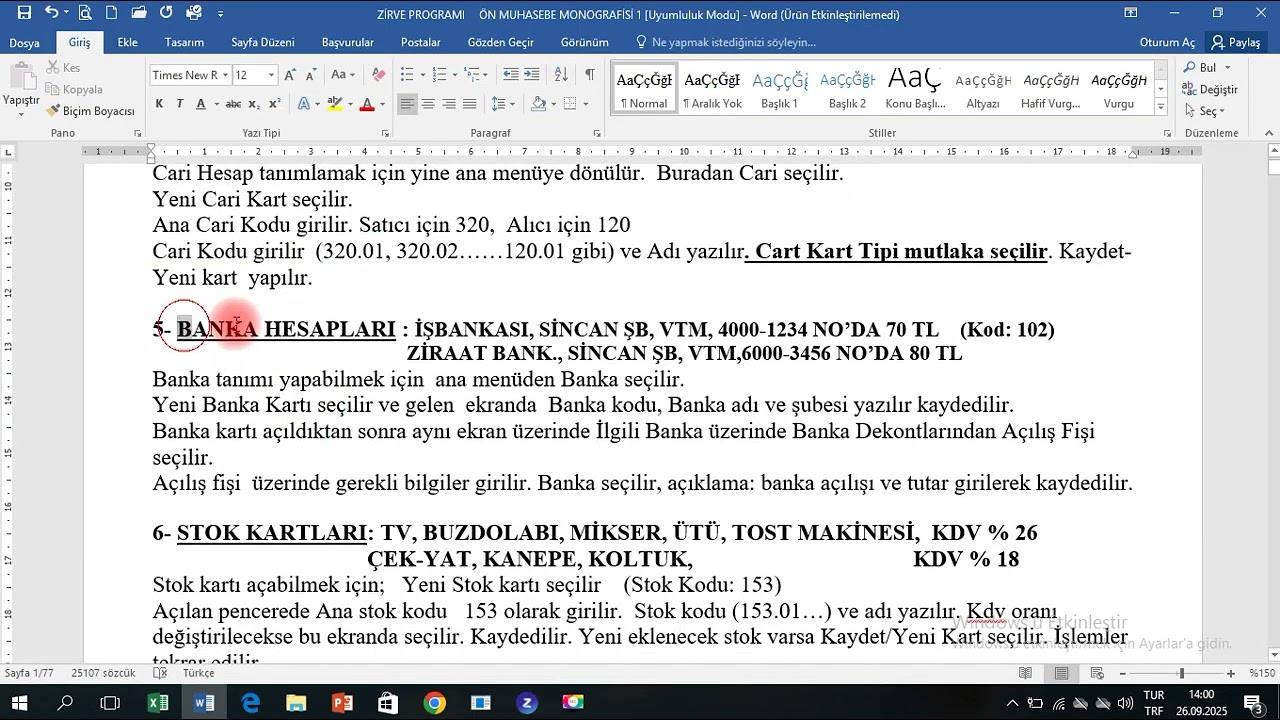Image resolution: width=1280 pixels, height=720 pixels.
Task: Expand the numbered list dropdown arrow
Action: point(455,75)
